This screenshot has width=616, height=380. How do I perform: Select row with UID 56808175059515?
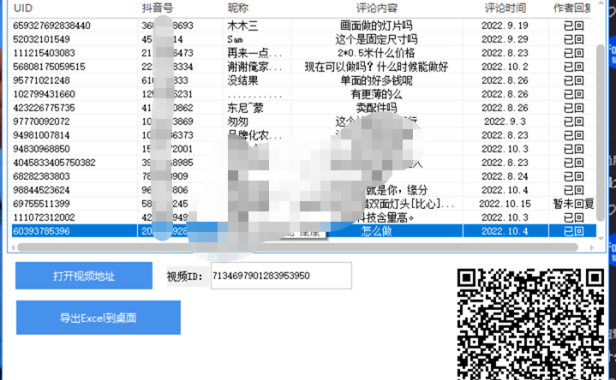304,67
